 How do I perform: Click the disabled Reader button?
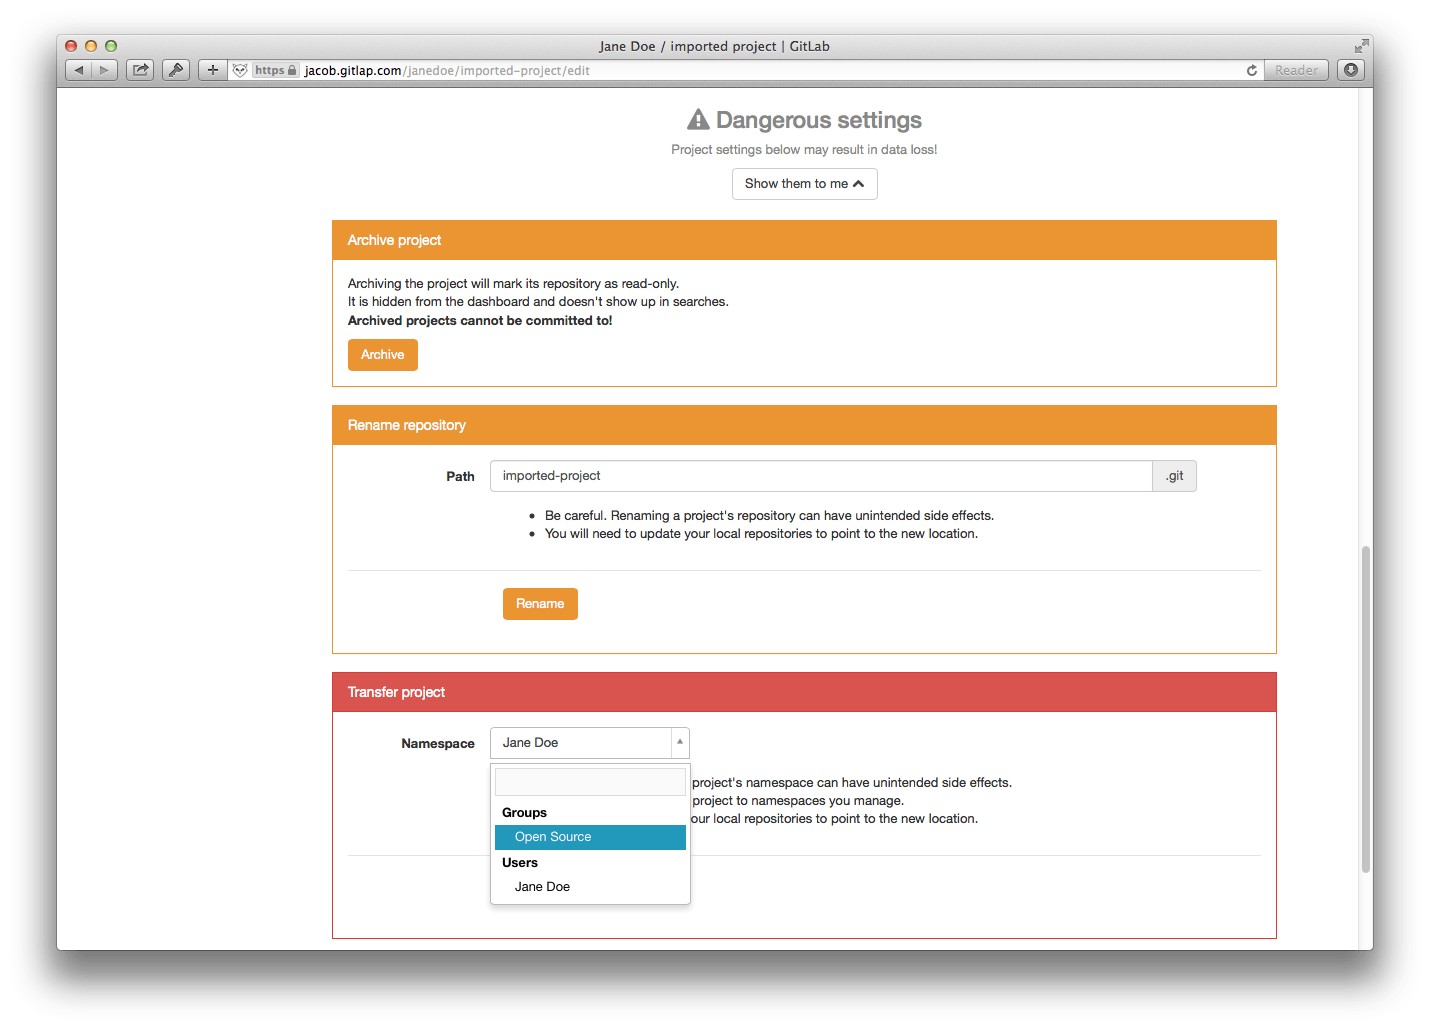(1296, 70)
